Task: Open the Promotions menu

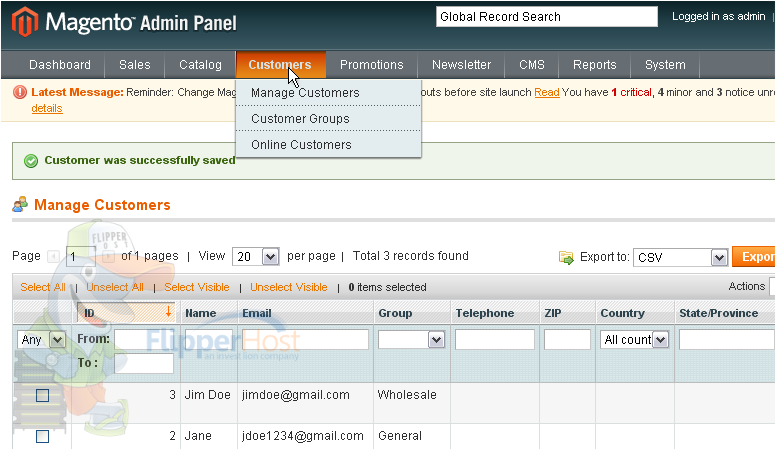Action: (372, 65)
